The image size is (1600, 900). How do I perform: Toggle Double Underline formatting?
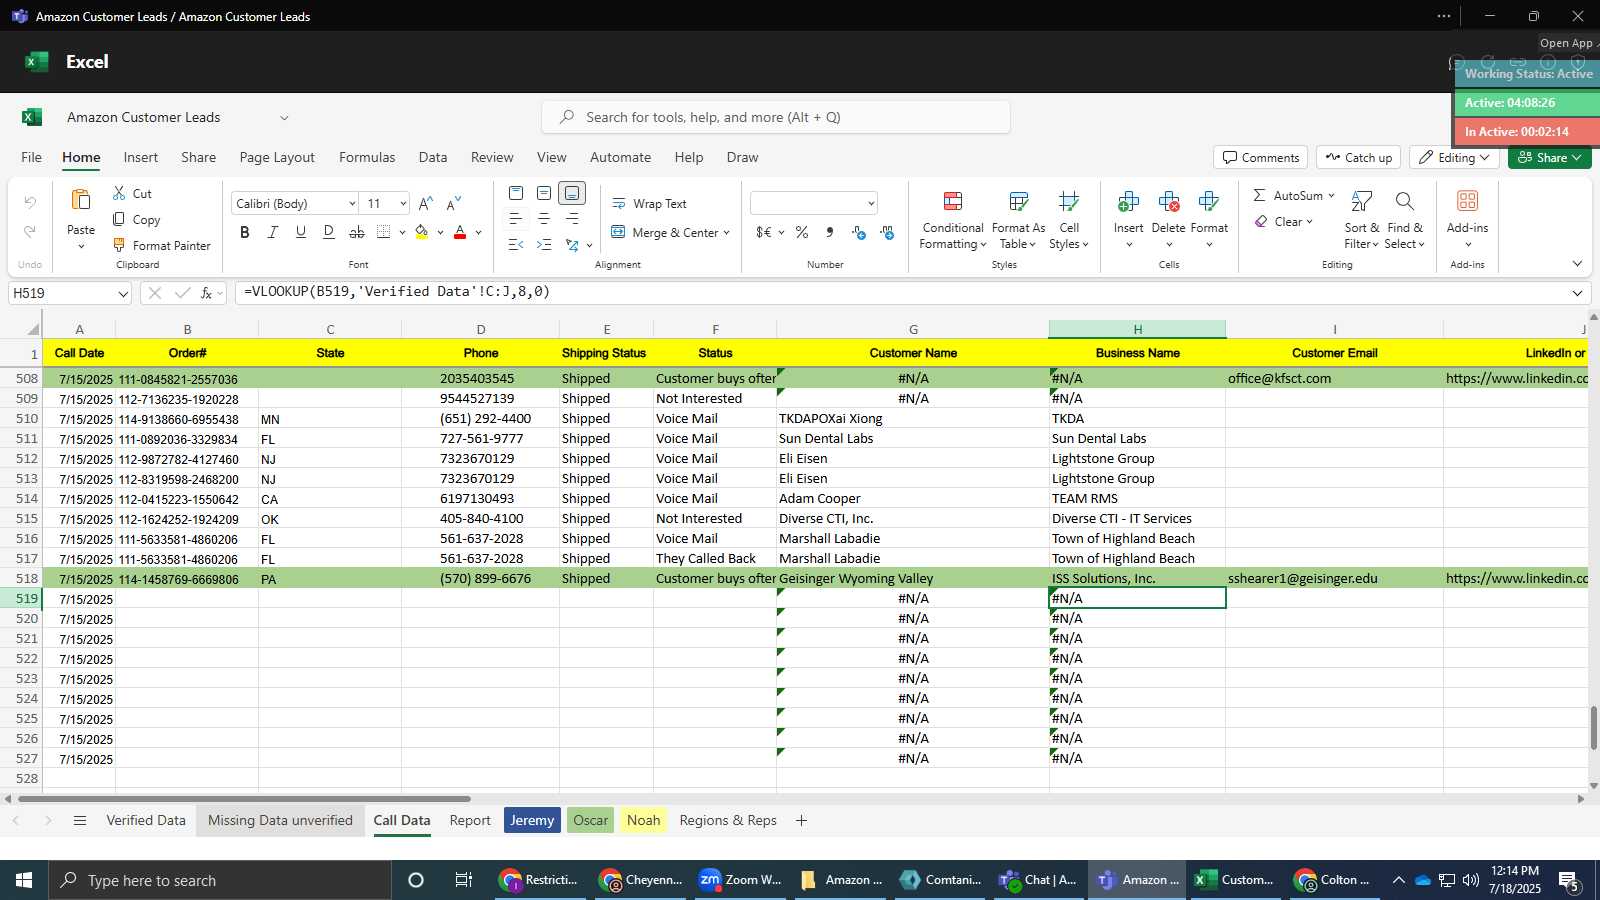point(328,232)
